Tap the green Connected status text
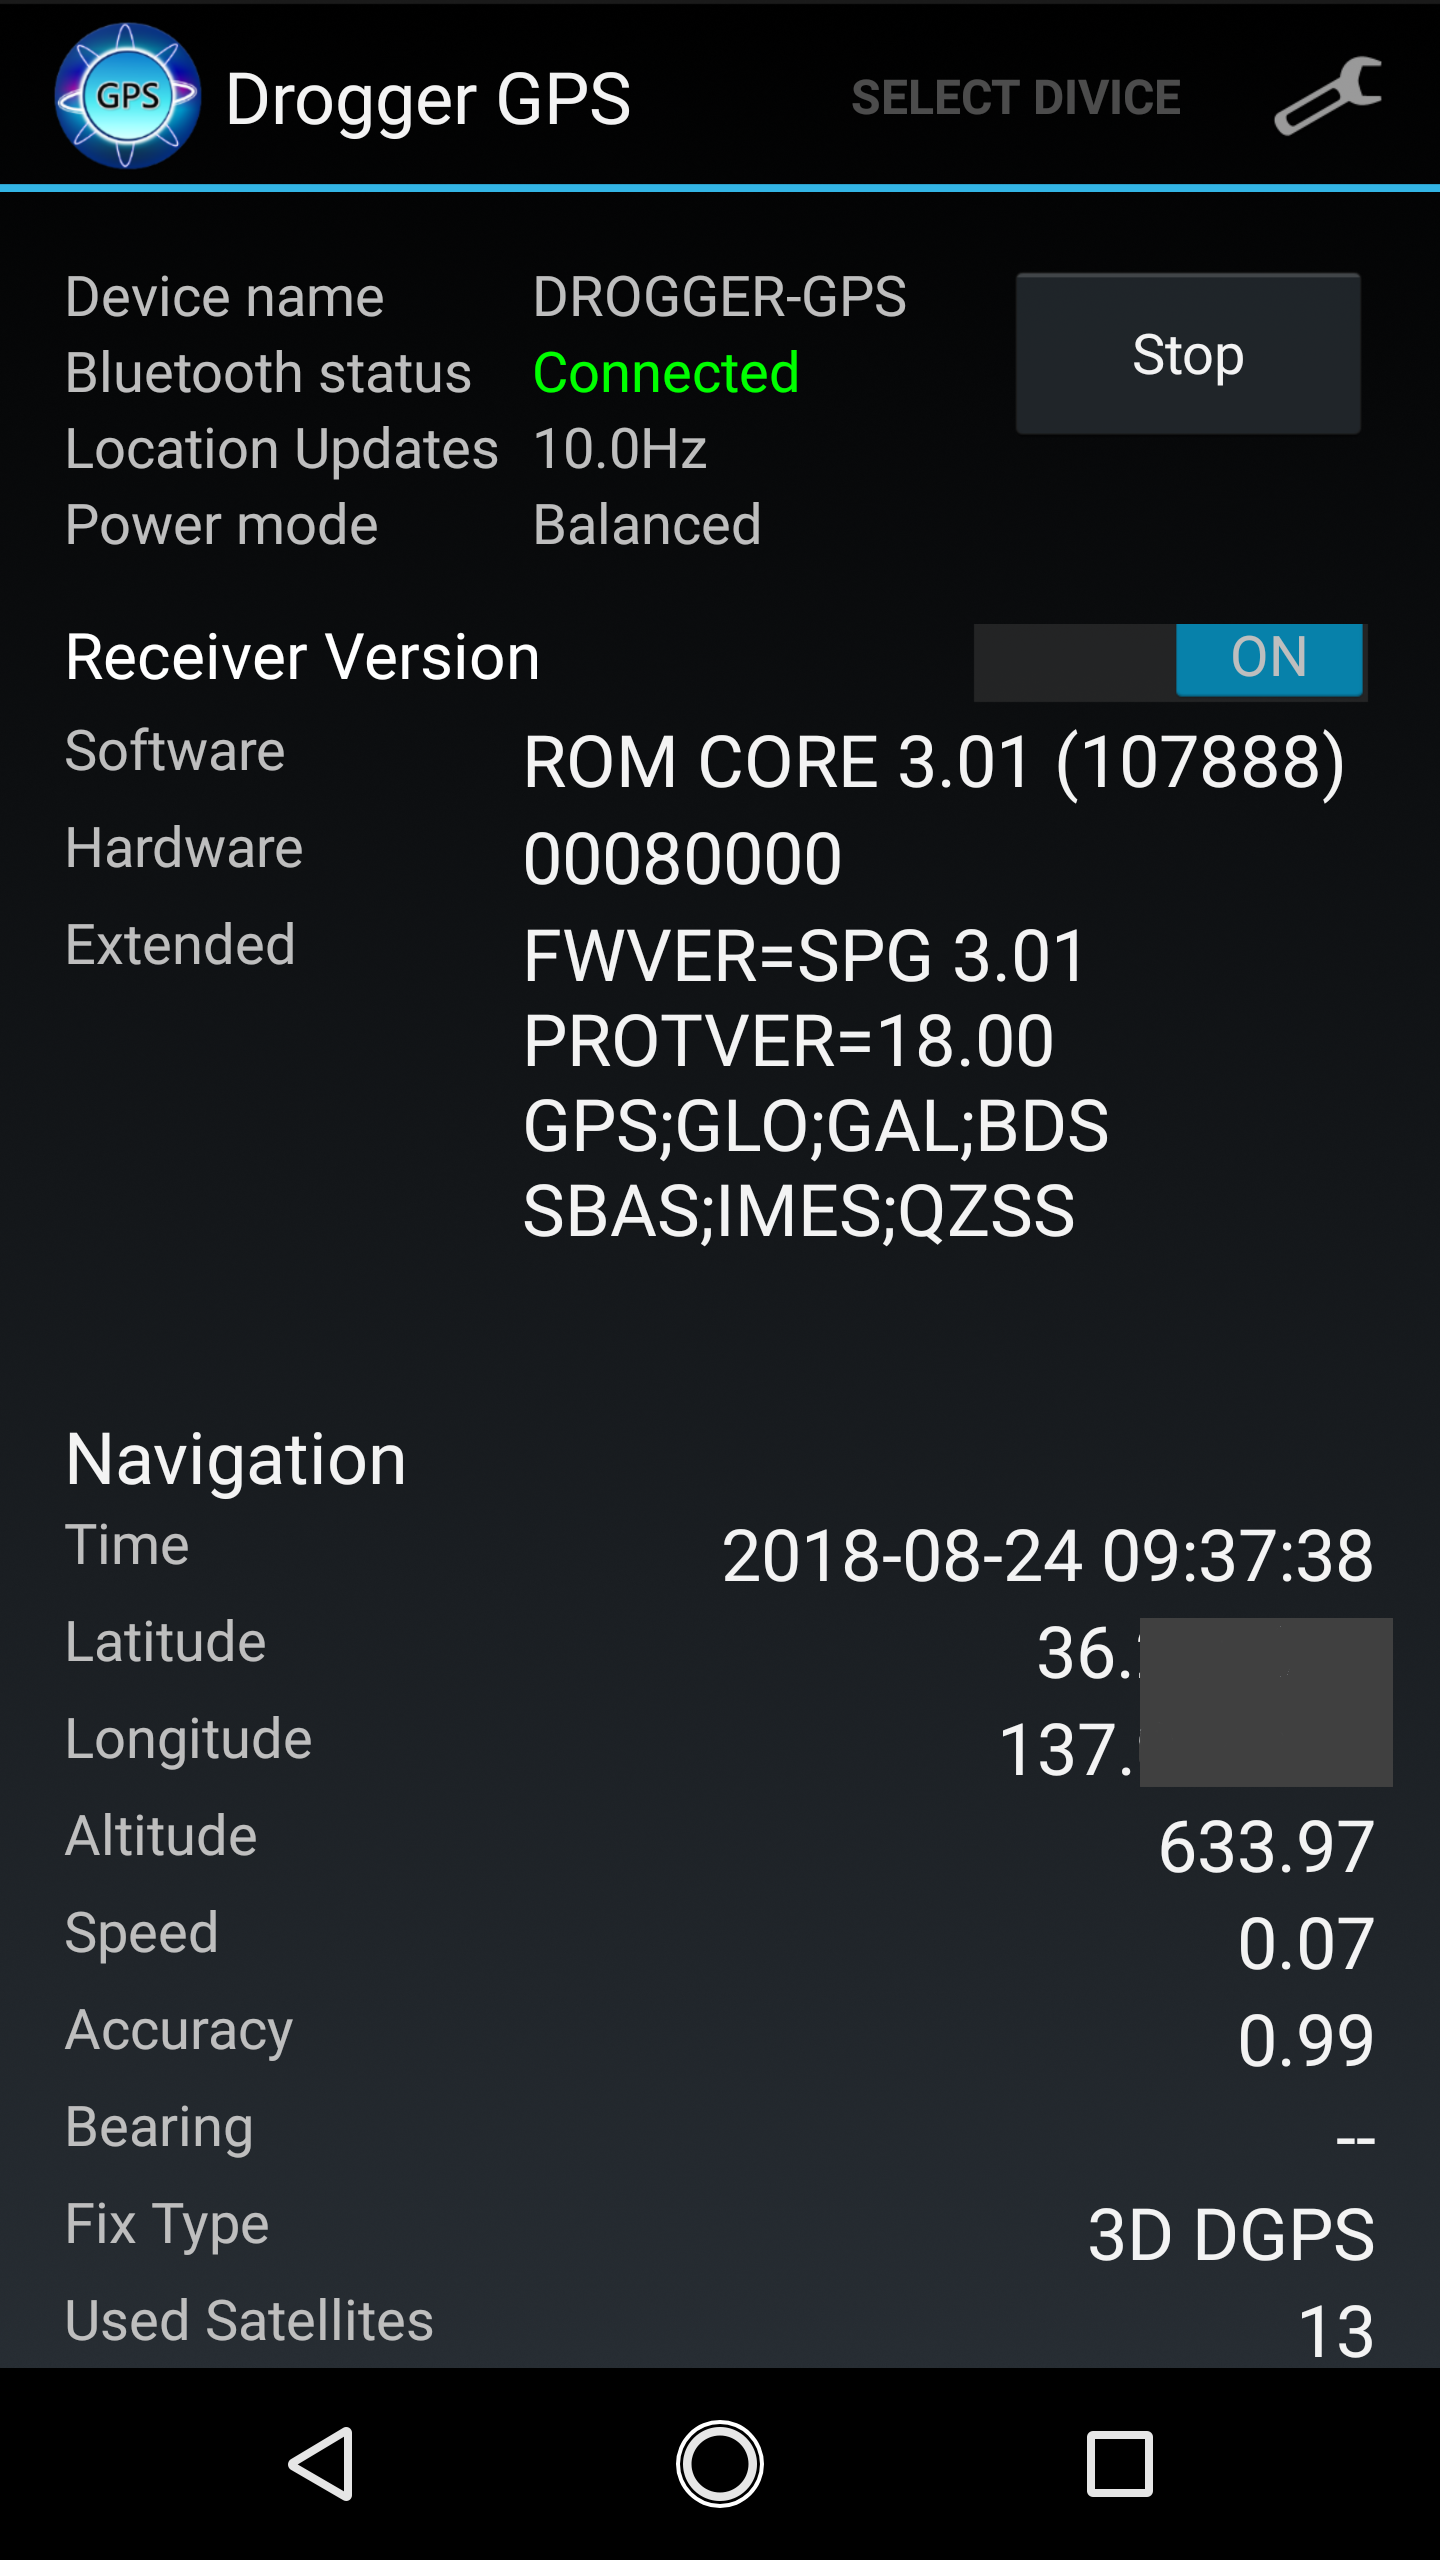The width and height of the screenshot is (1440, 2560). pyautogui.click(x=666, y=373)
